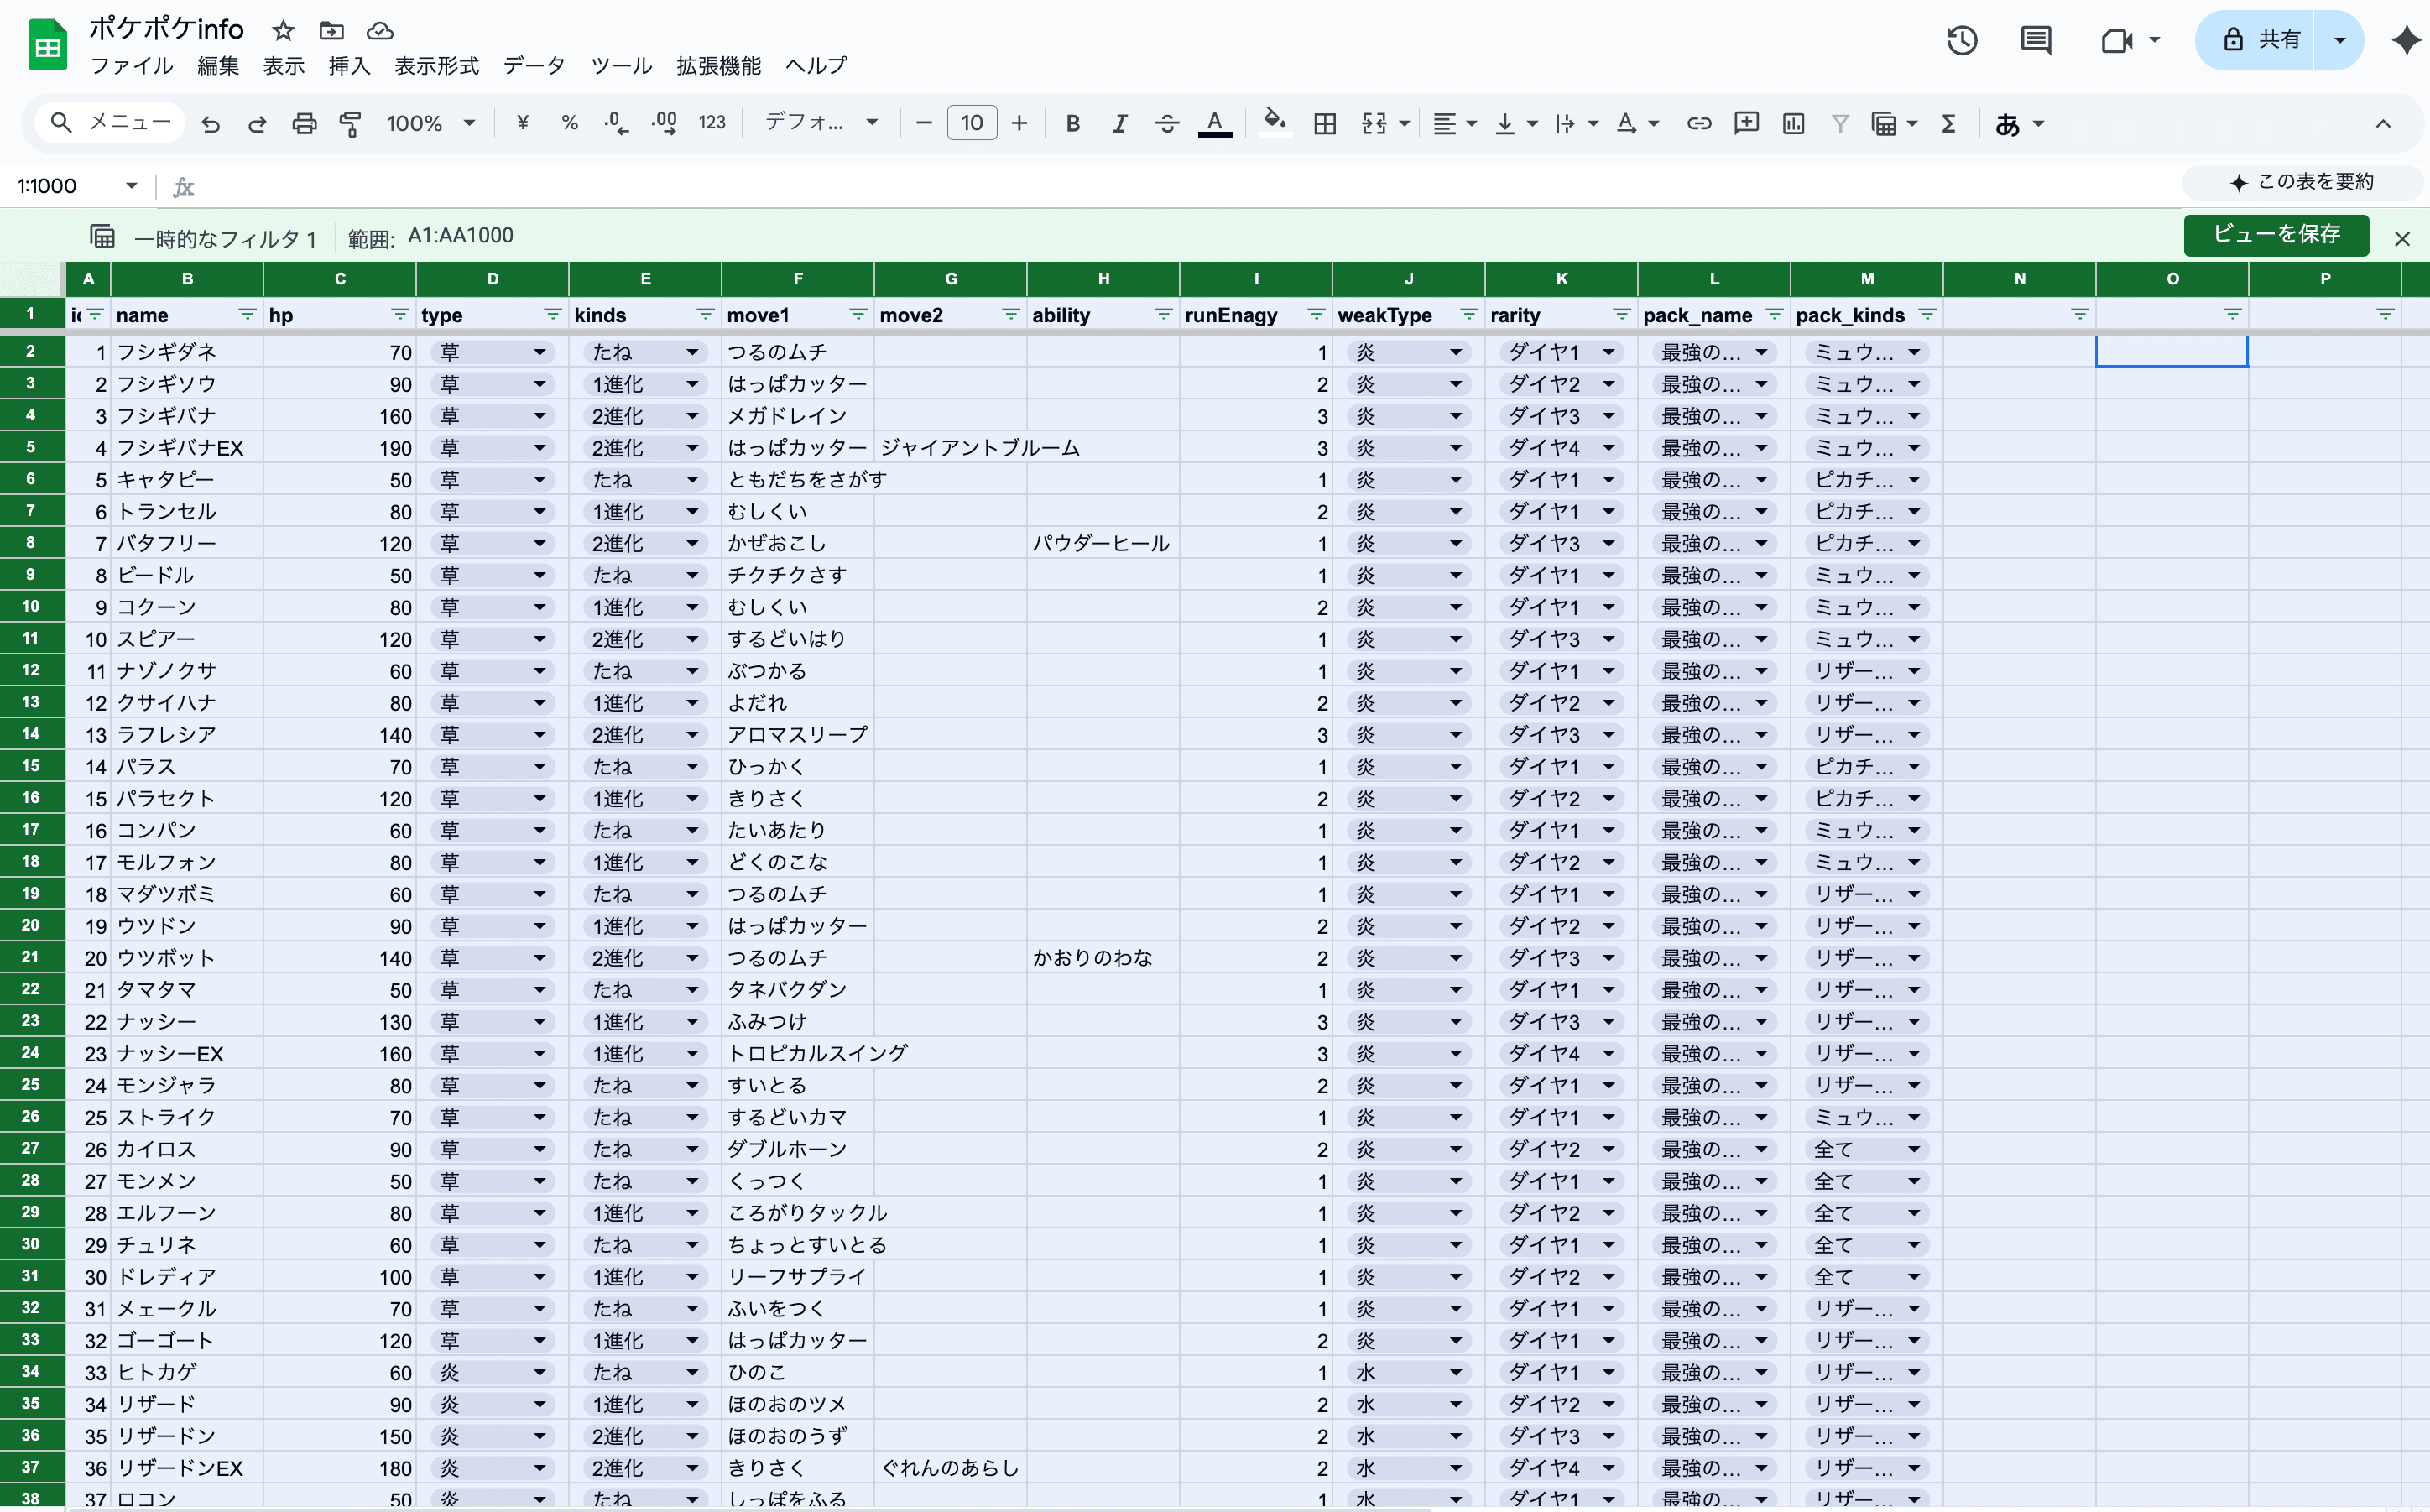Click the strikethrough icon

pos(1166,123)
